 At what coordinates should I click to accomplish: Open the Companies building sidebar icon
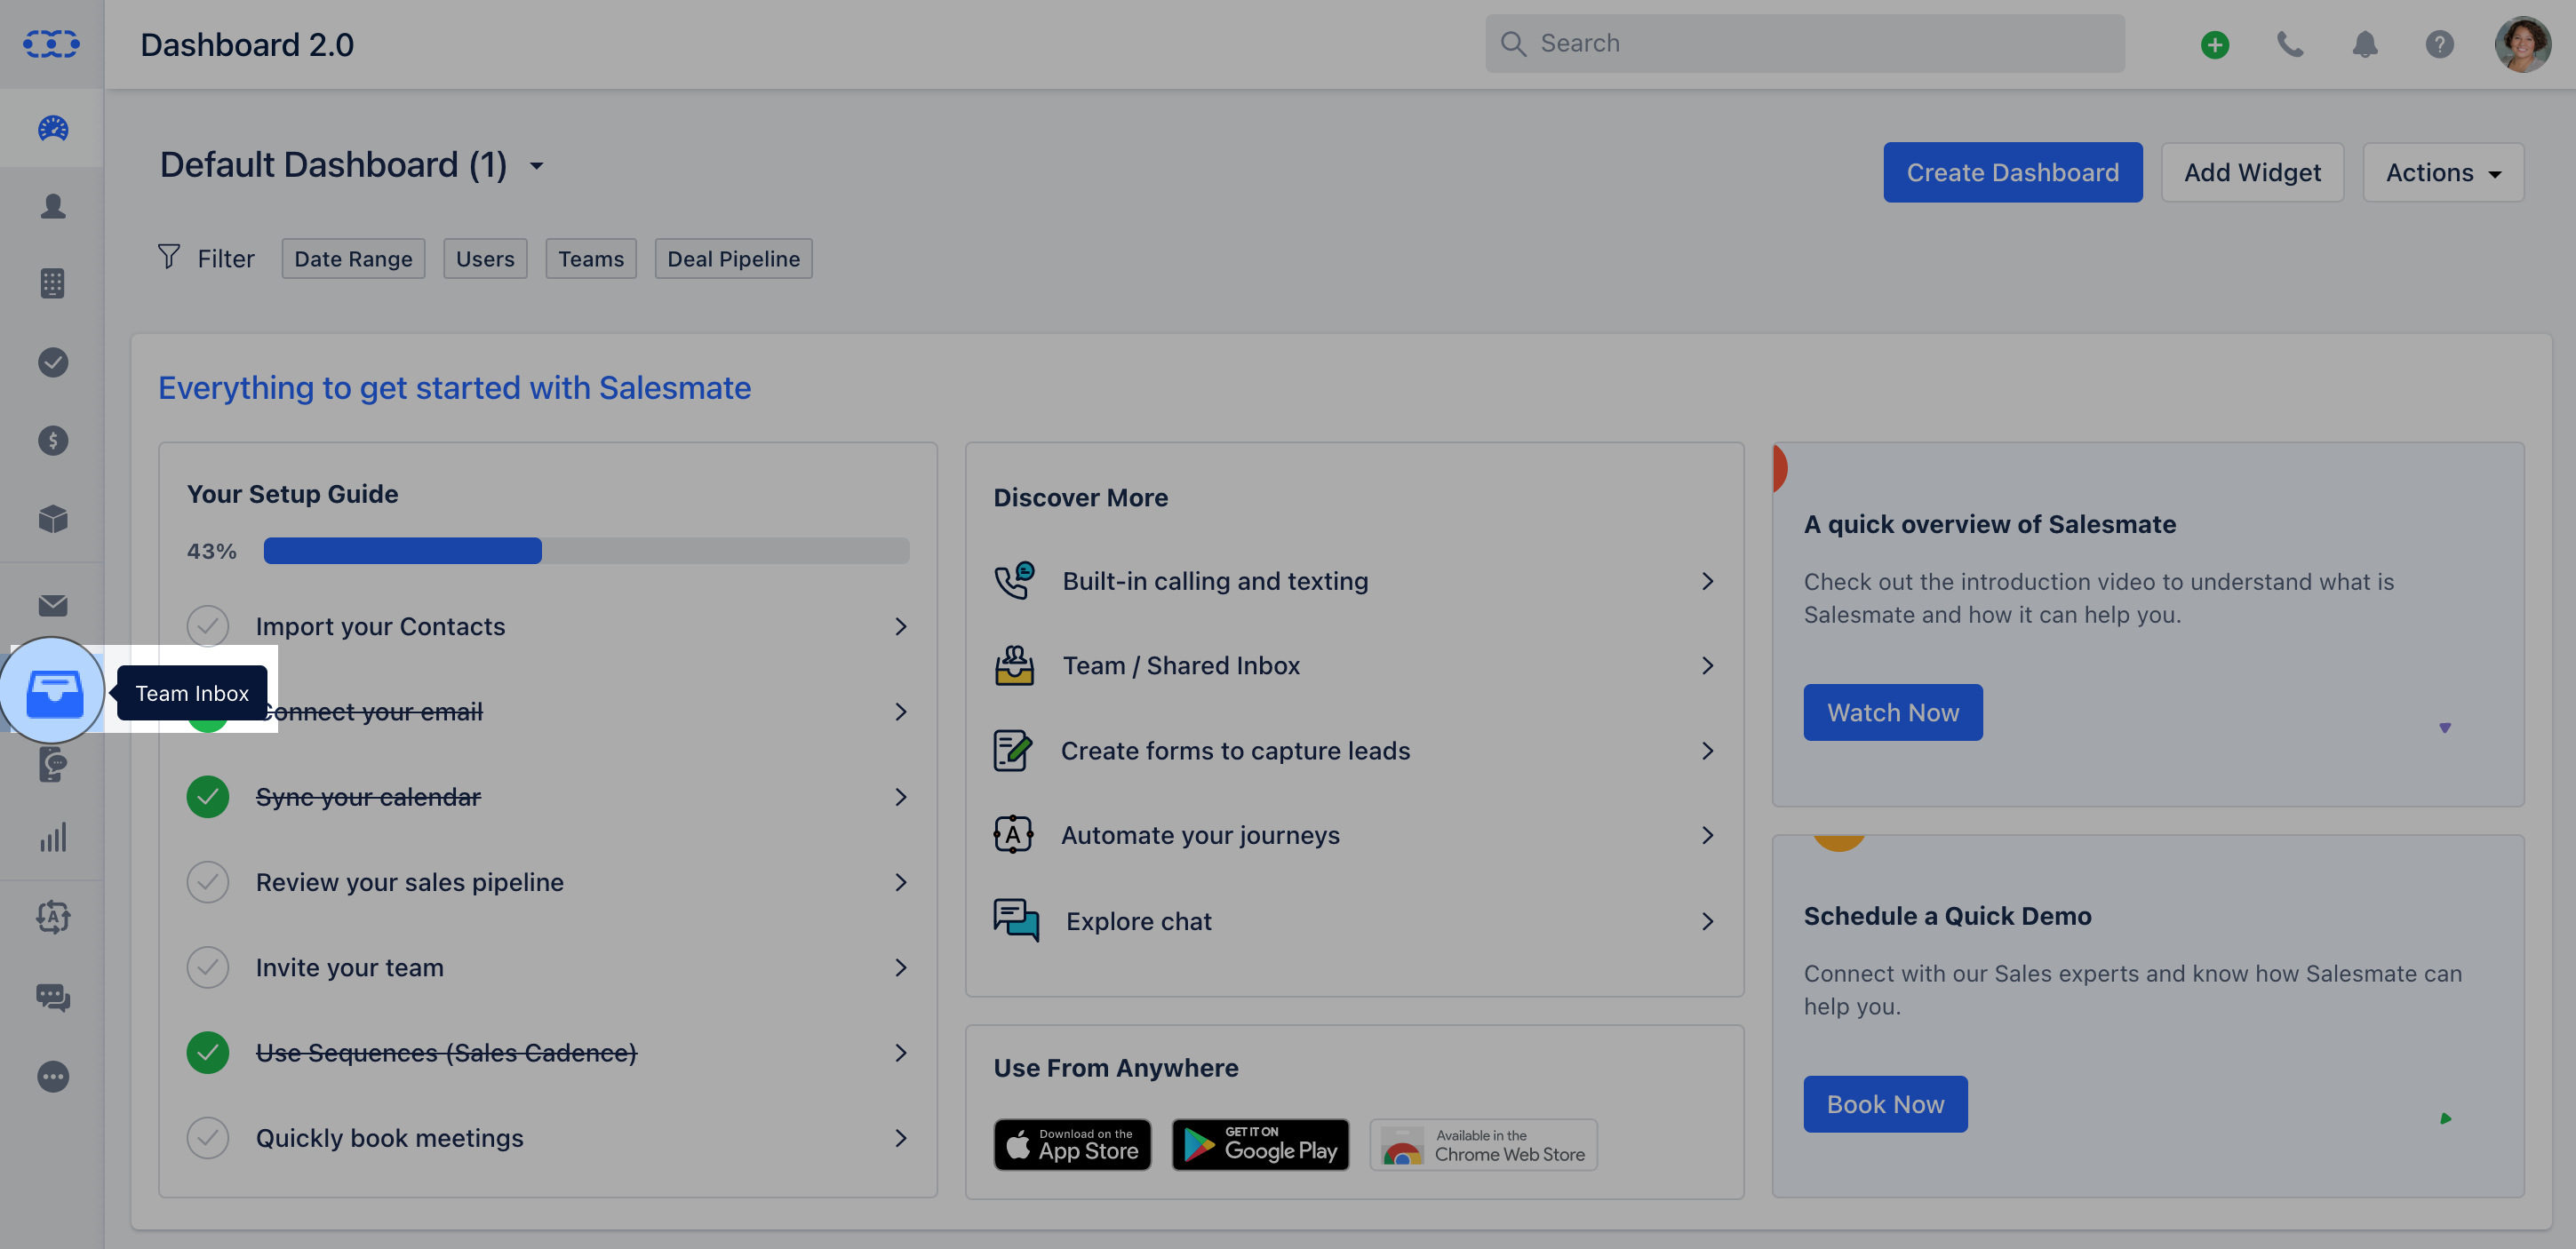click(53, 283)
